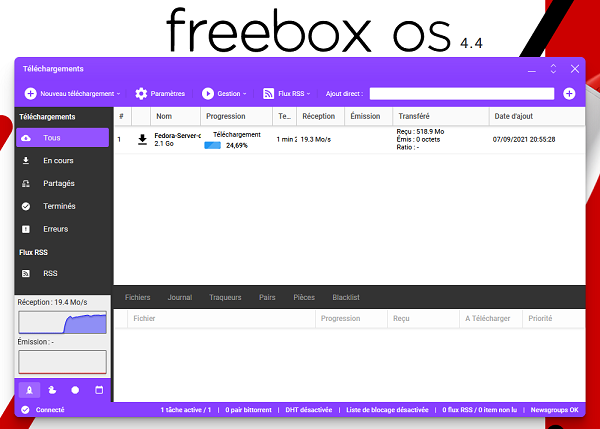Click the 1 tâche active / 1 status
Screen dimensions: 600x429
(x=186, y=410)
